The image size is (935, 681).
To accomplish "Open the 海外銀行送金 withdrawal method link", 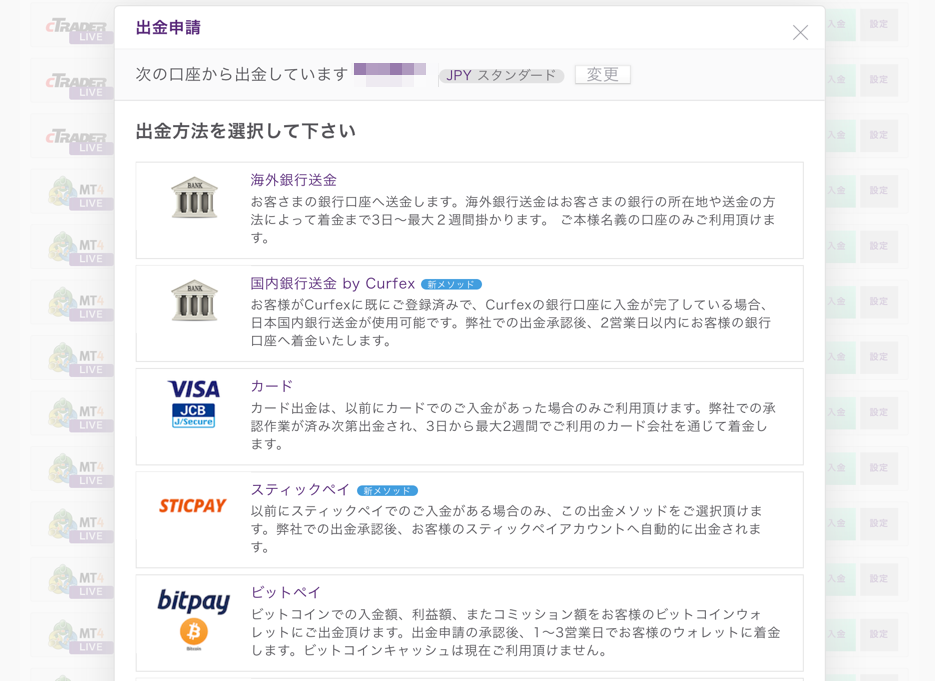I will (293, 180).
